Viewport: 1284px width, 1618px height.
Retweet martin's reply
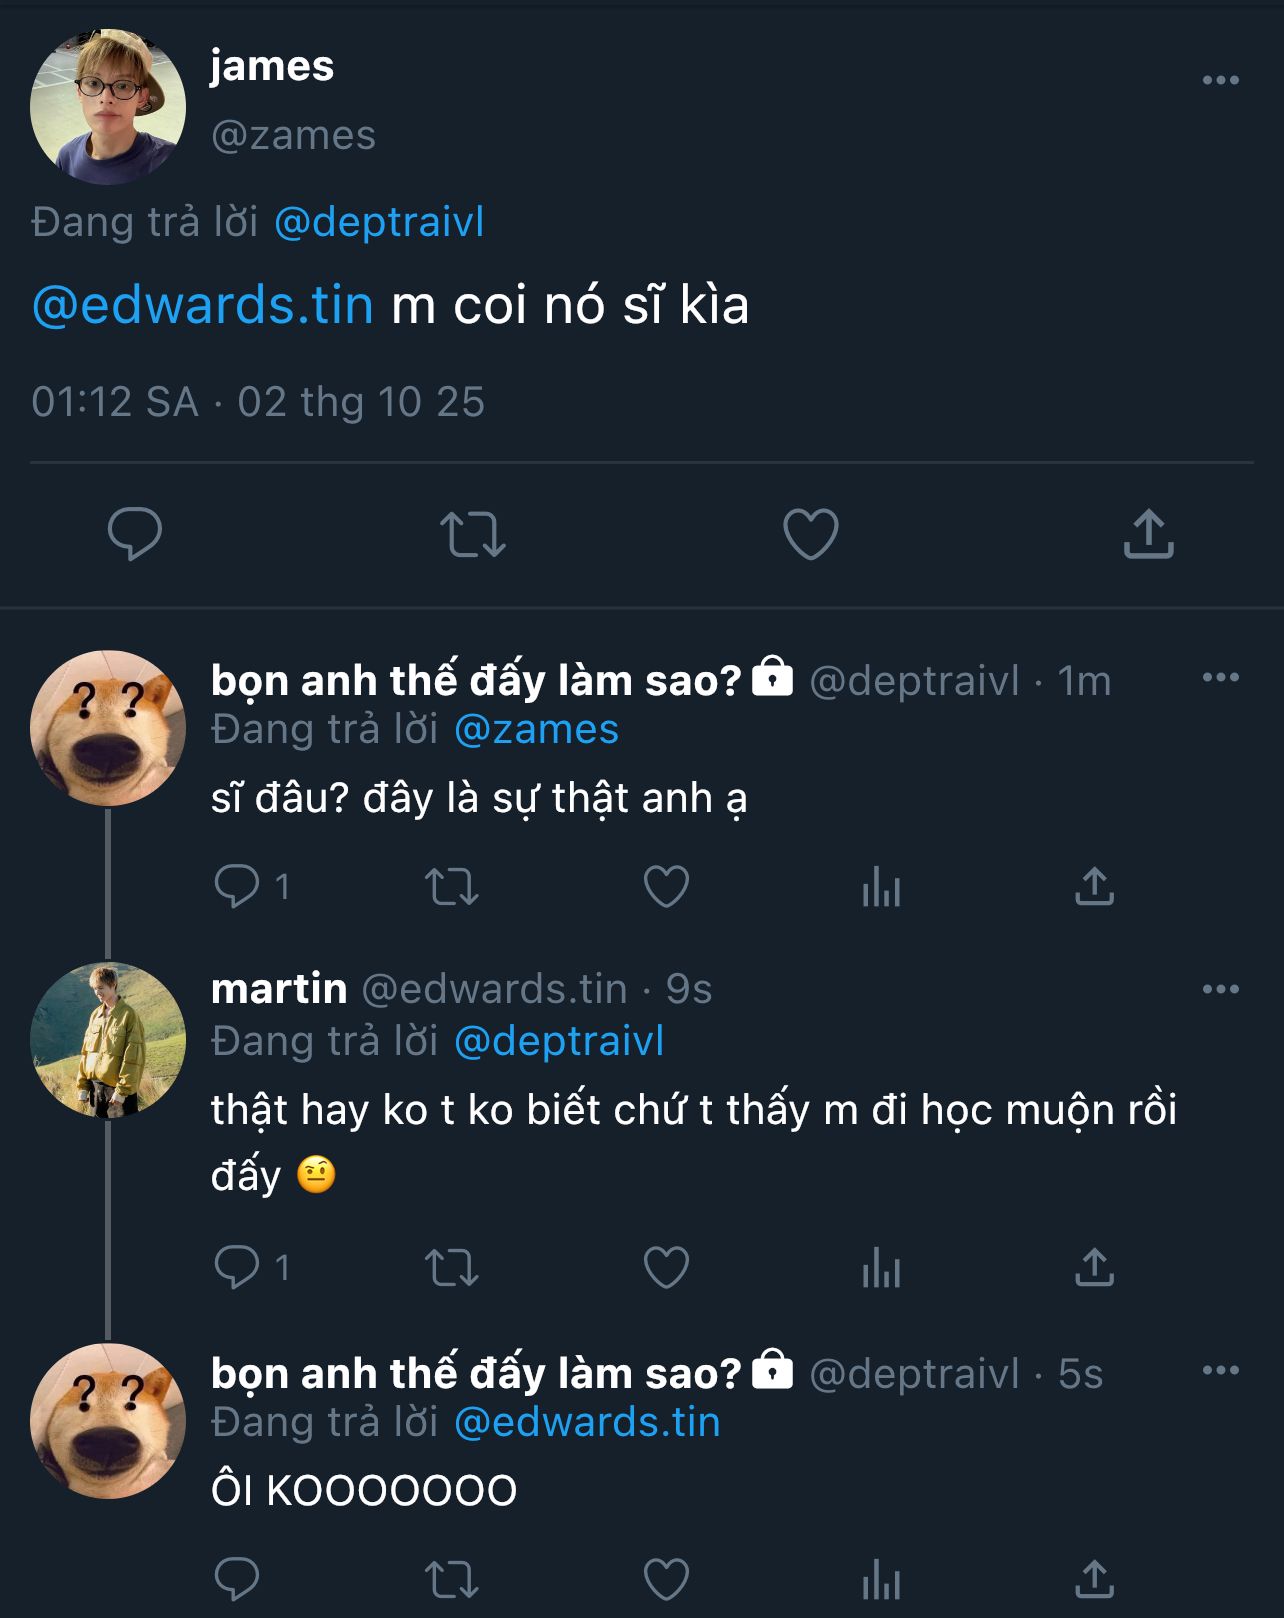pyautogui.click(x=452, y=1268)
